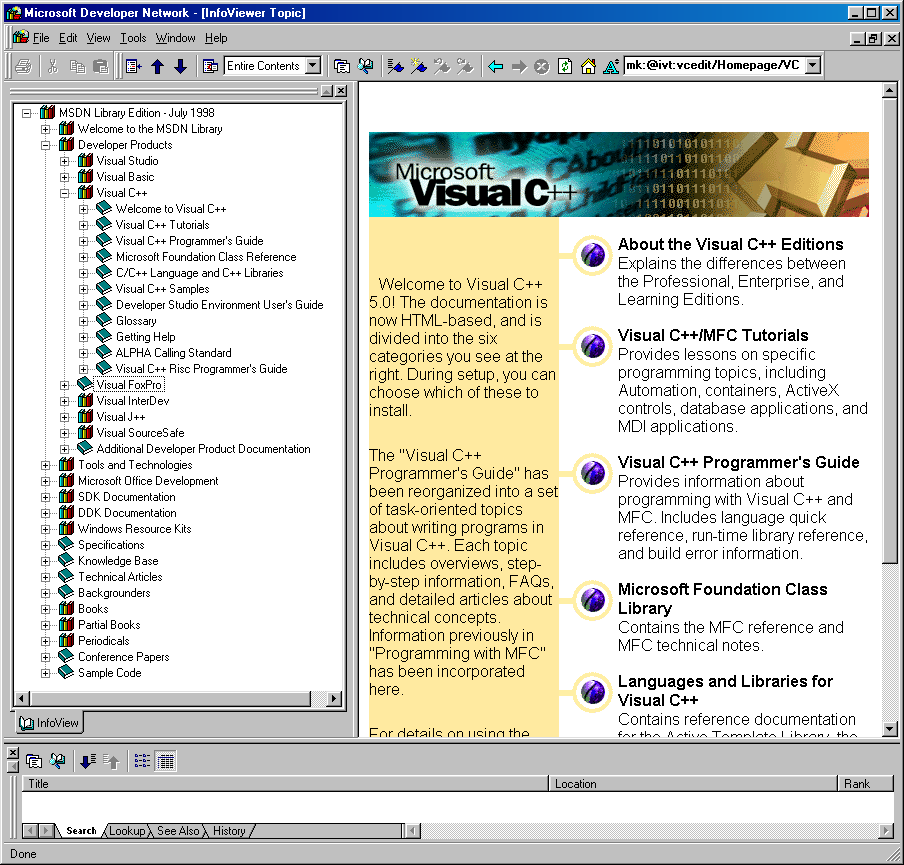Switch results pane to details view

click(x=165, y=761)
